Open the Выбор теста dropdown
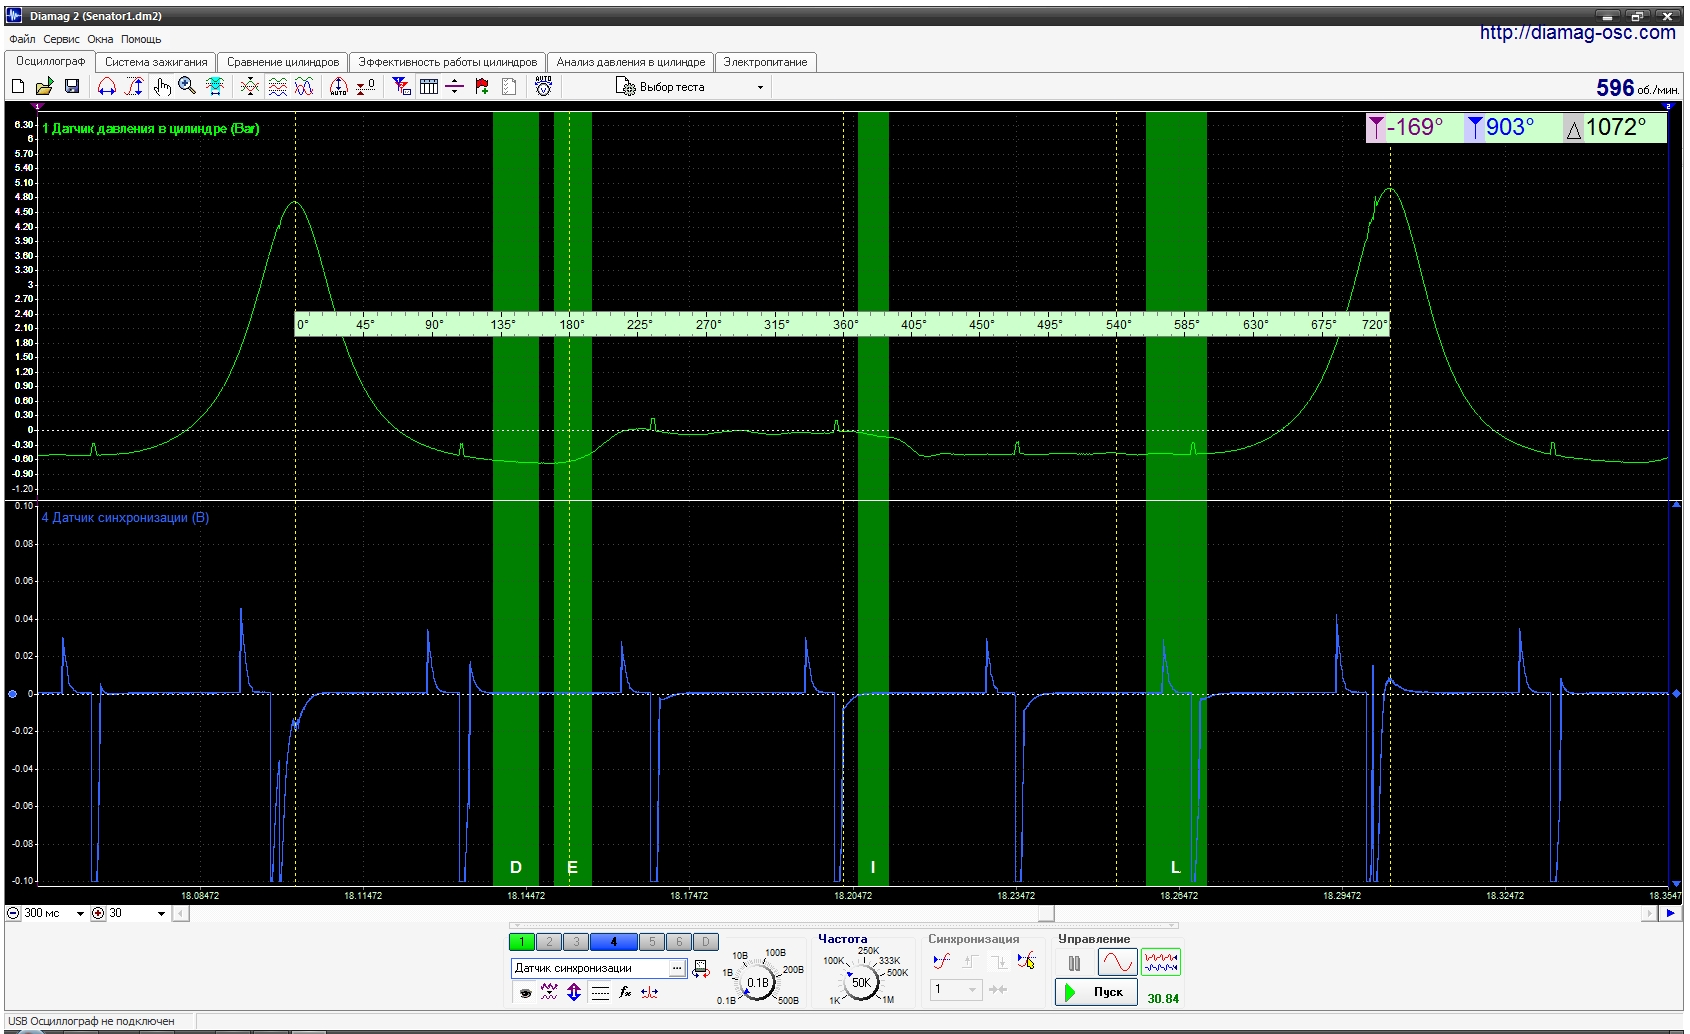The image size is (1690, 1034). (690, 87)
